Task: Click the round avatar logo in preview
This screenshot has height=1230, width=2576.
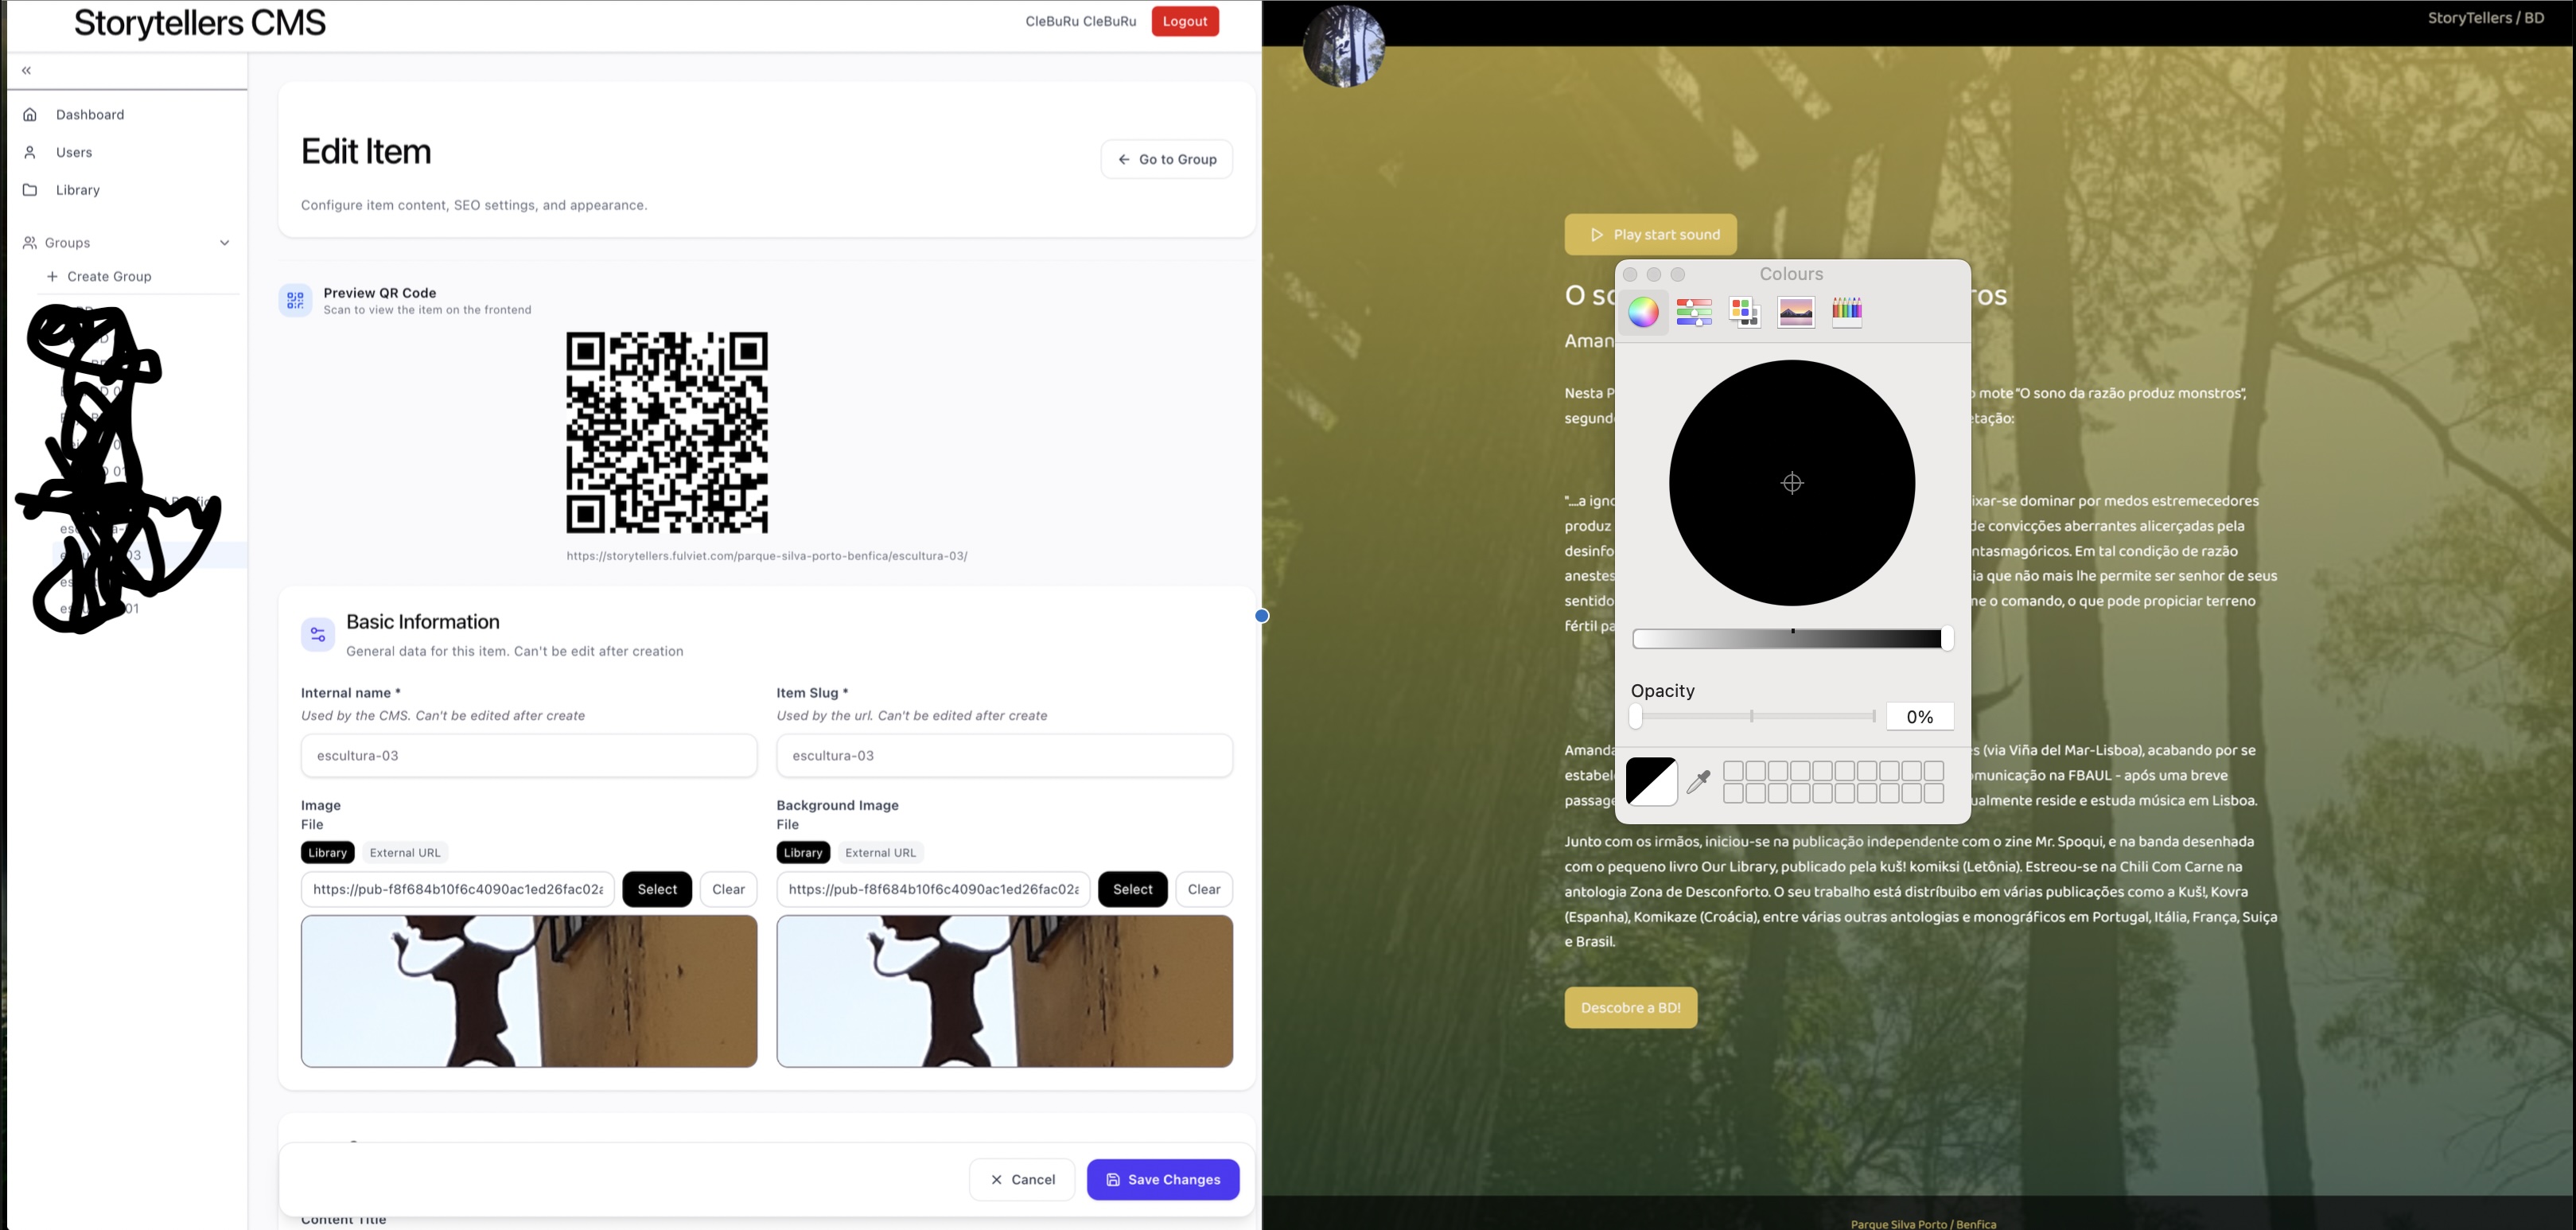Action: (x=1344, y=46)
